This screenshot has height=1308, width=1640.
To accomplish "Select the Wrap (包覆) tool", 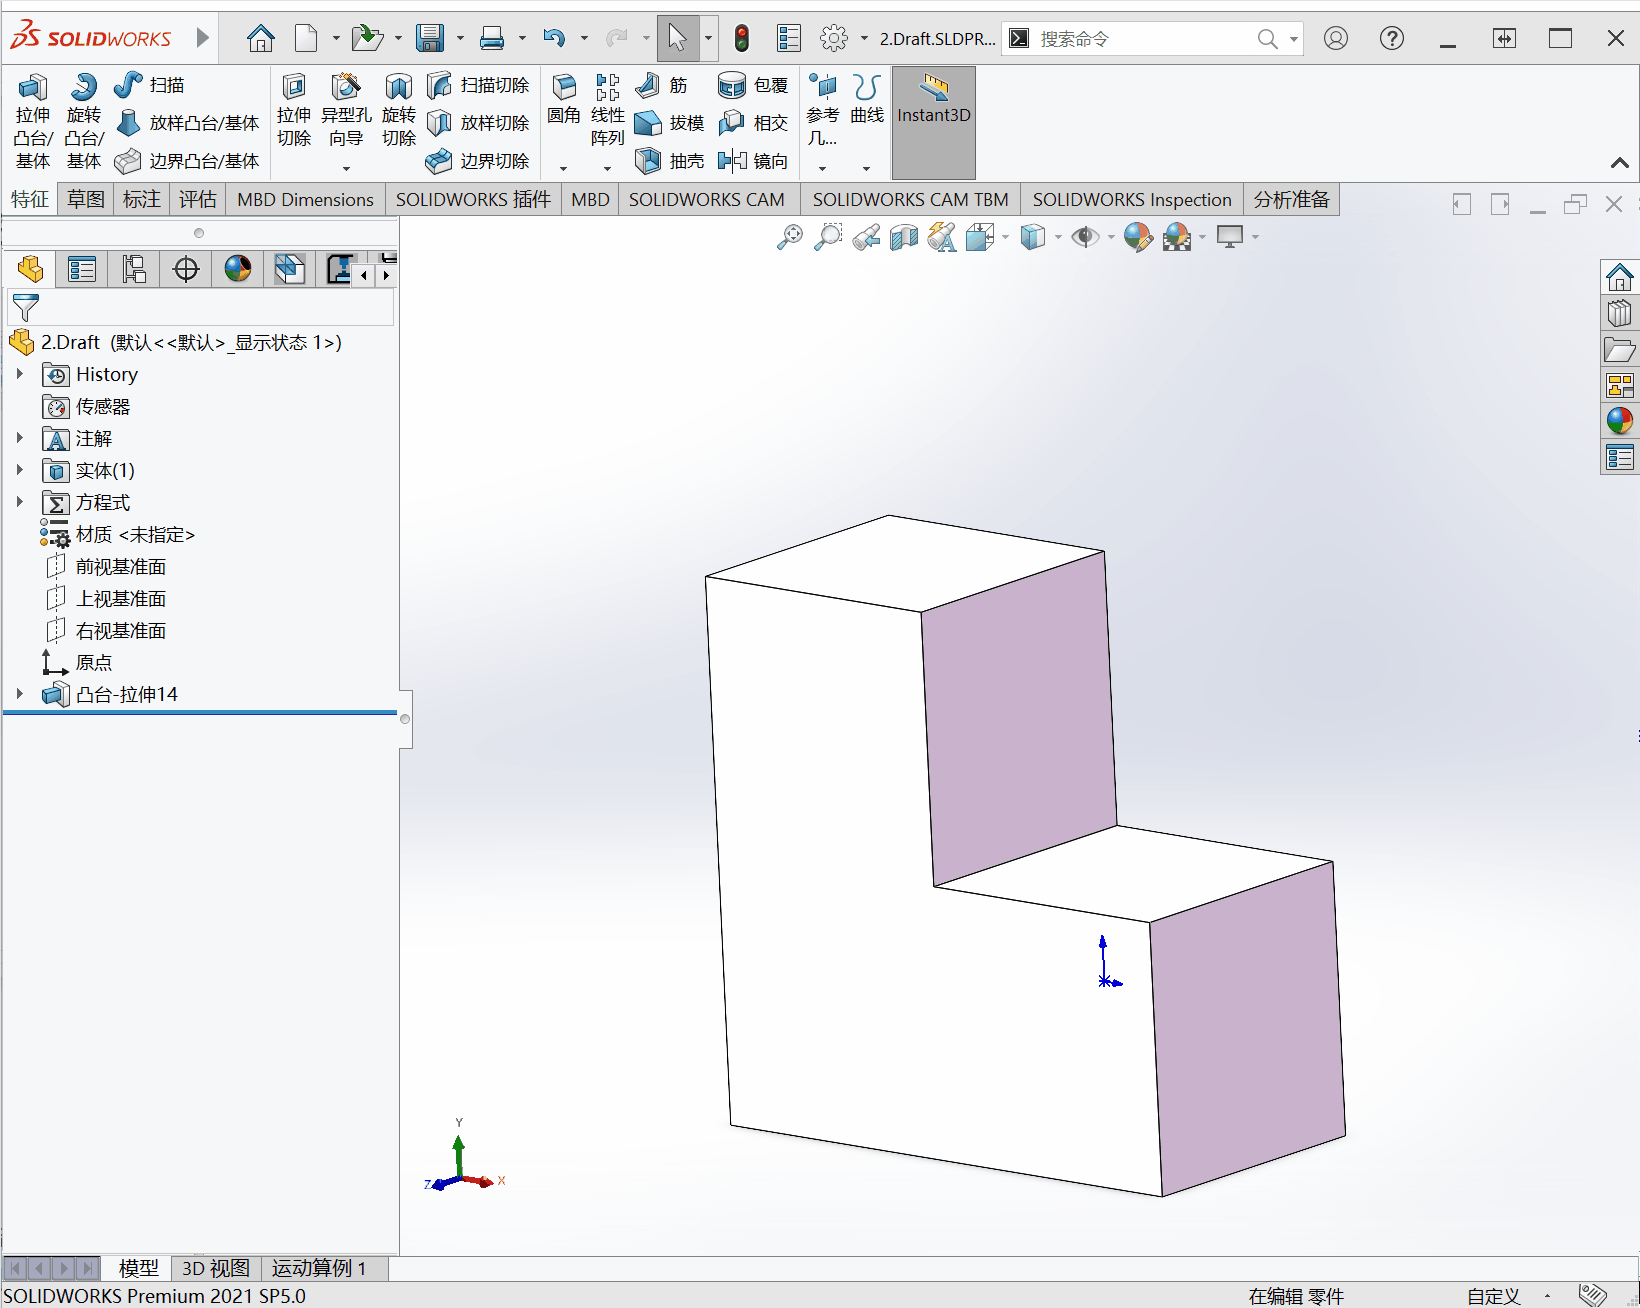I will pos(754,85).
